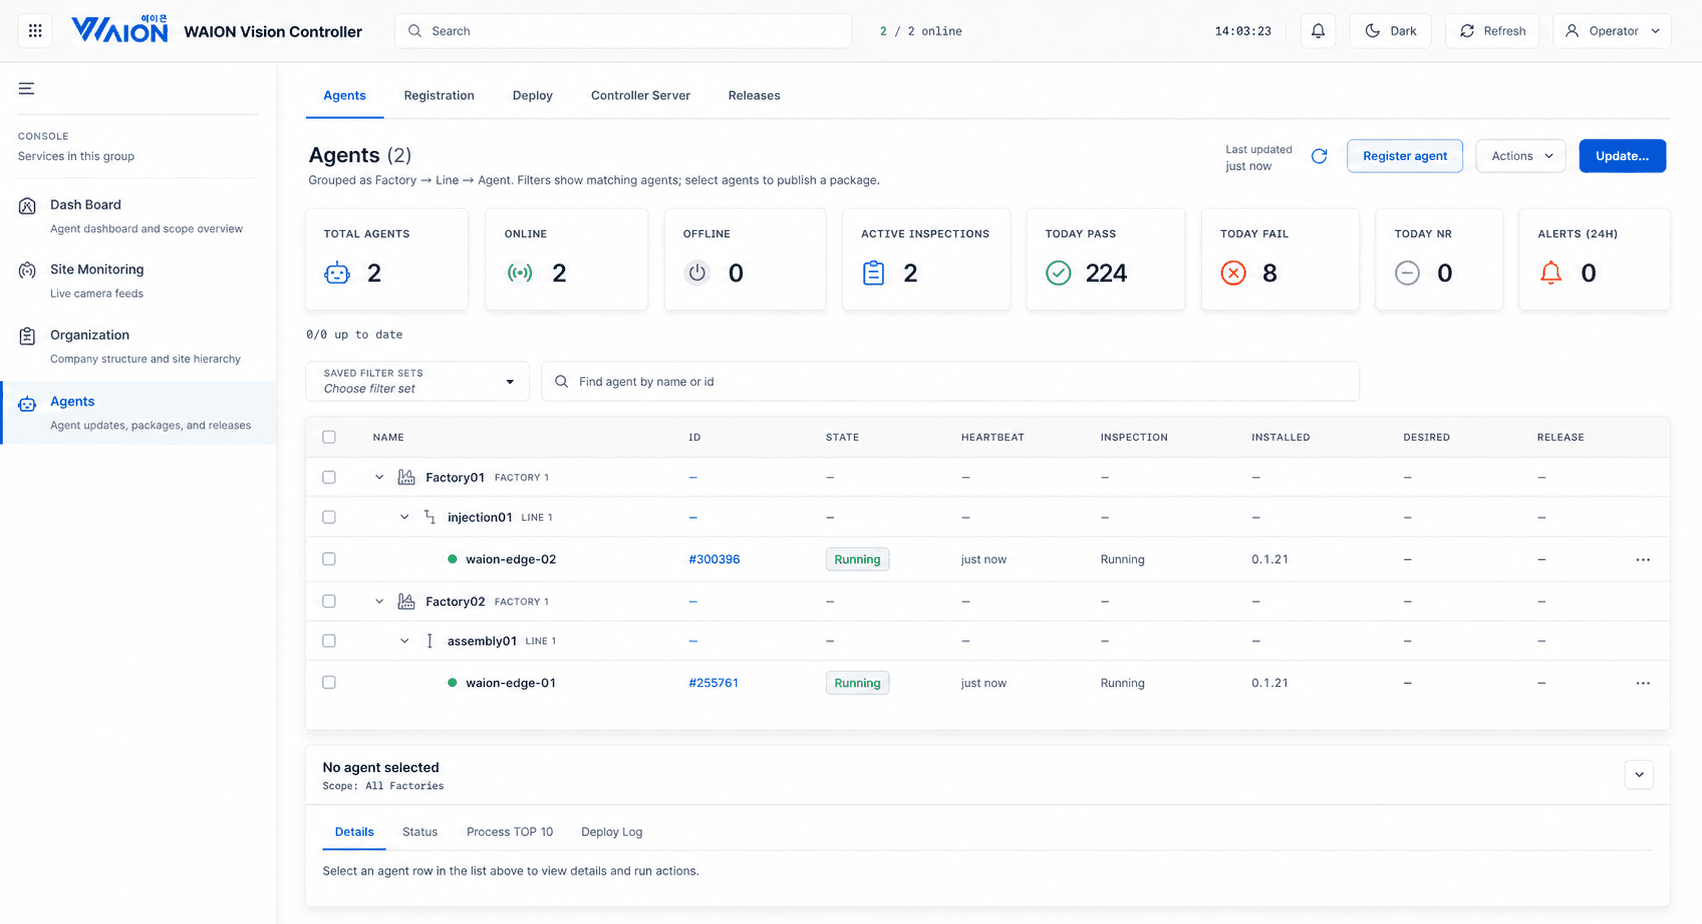Open the notifications bell

pyautogui.click(x=1318, y=31)
